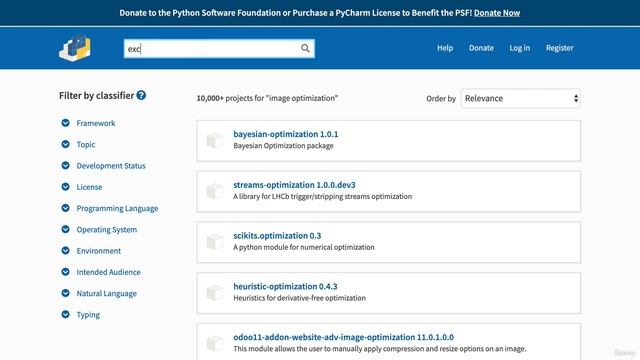This screenshot has width=640, height=360.
Task: Expand the License classifier chevron
Action: click(x=65, y=187)
